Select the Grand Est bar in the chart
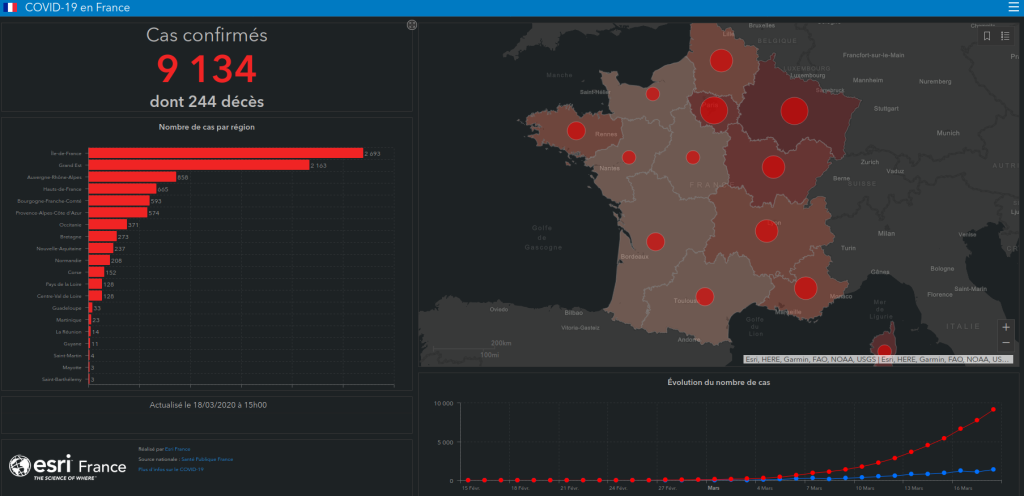 coord(198,165)
